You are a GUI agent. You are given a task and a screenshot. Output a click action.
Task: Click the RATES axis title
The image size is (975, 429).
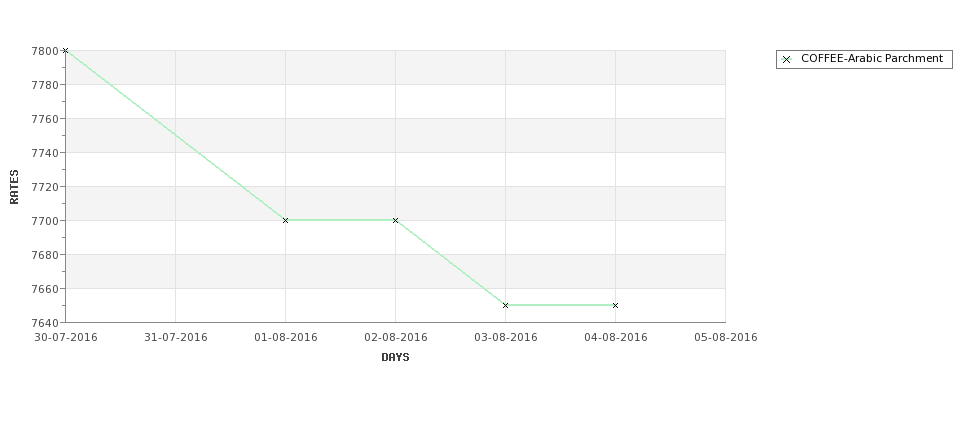pyautogui.click(x=14, y=187)
